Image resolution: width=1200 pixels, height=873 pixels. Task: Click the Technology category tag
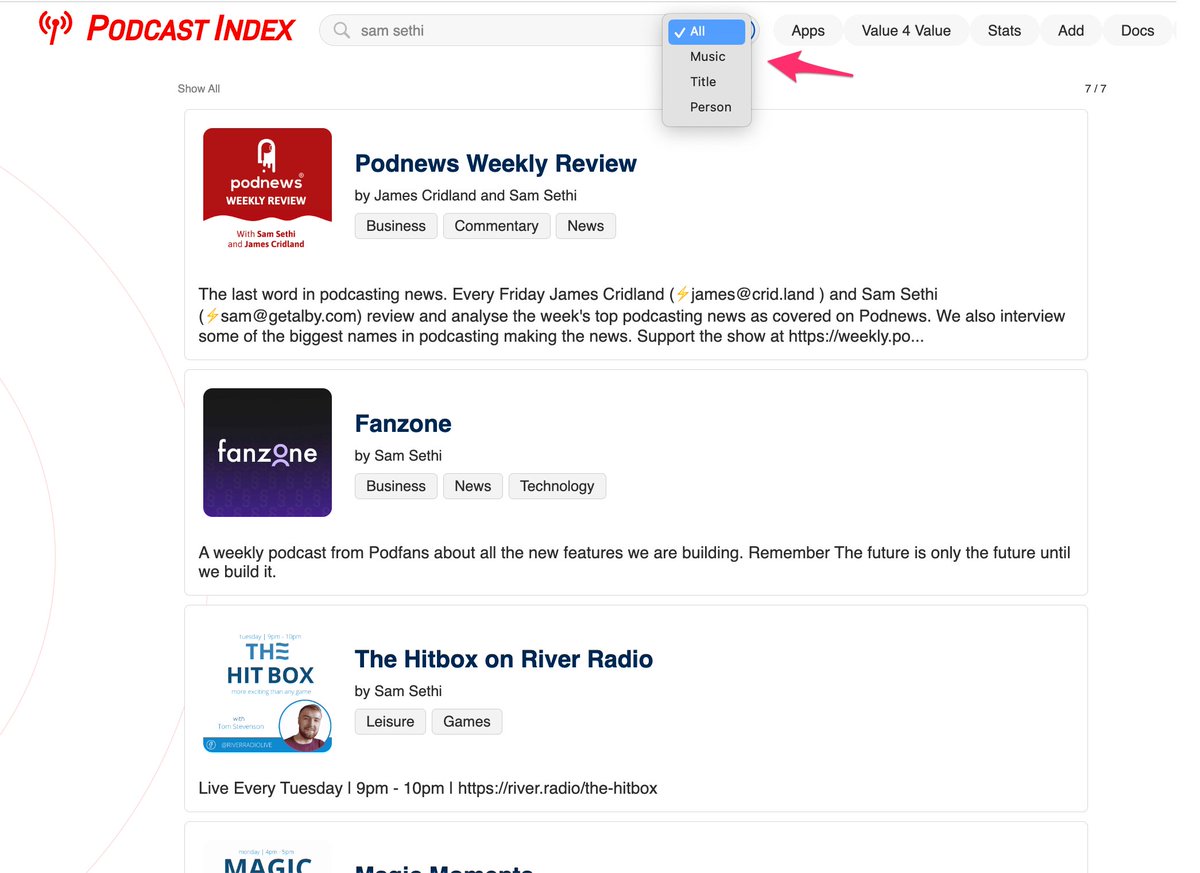[x=557, y=486]
